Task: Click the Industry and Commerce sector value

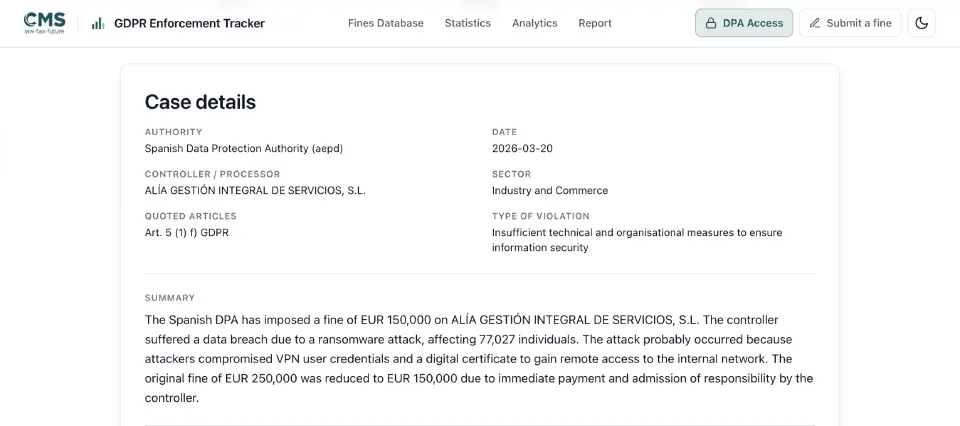Action: click(550, 190)
